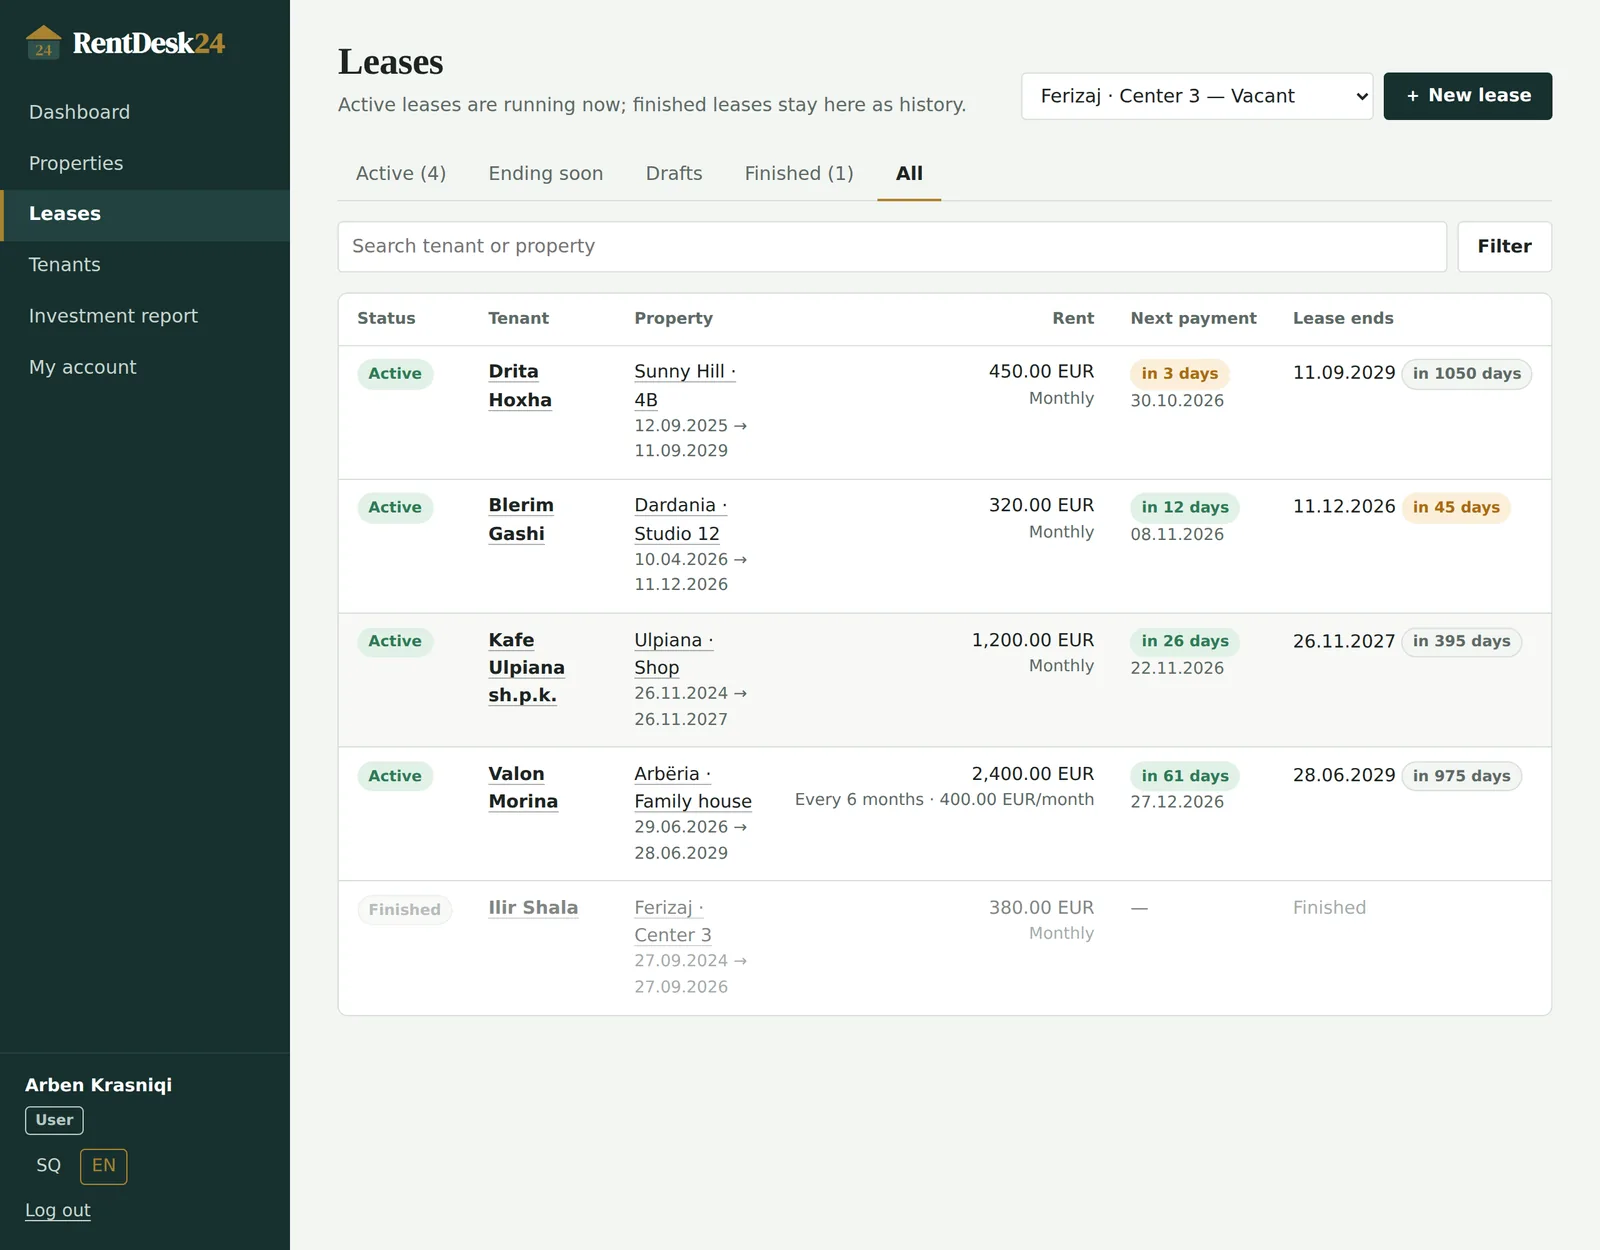Click the Active status badge for Drita Hoxha
The height and width of the screenshot is (1250, 1600).
point(395,374)
